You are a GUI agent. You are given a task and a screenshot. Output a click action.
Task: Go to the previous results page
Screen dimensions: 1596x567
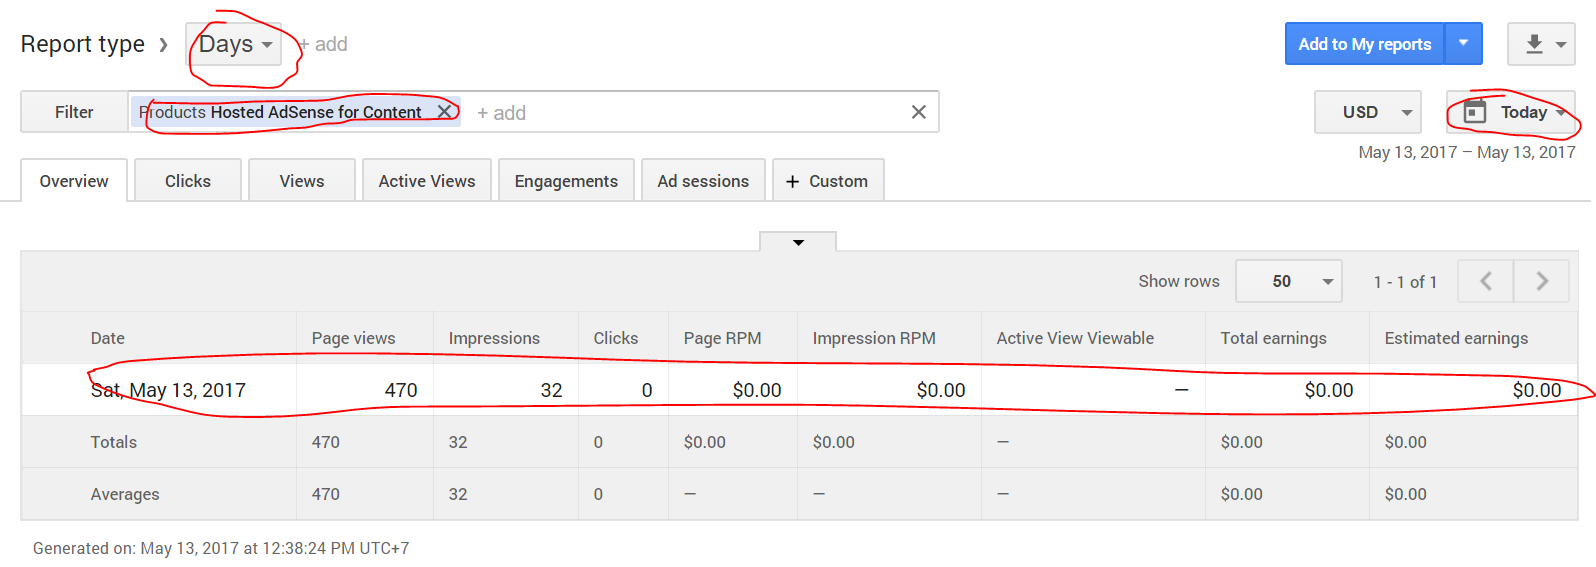click(1485, 282)
